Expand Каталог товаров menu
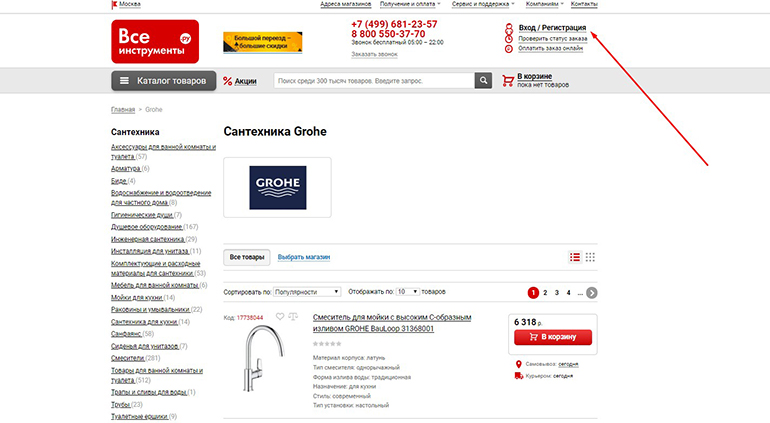Screen dimensions: 770x423 [164, 81]
